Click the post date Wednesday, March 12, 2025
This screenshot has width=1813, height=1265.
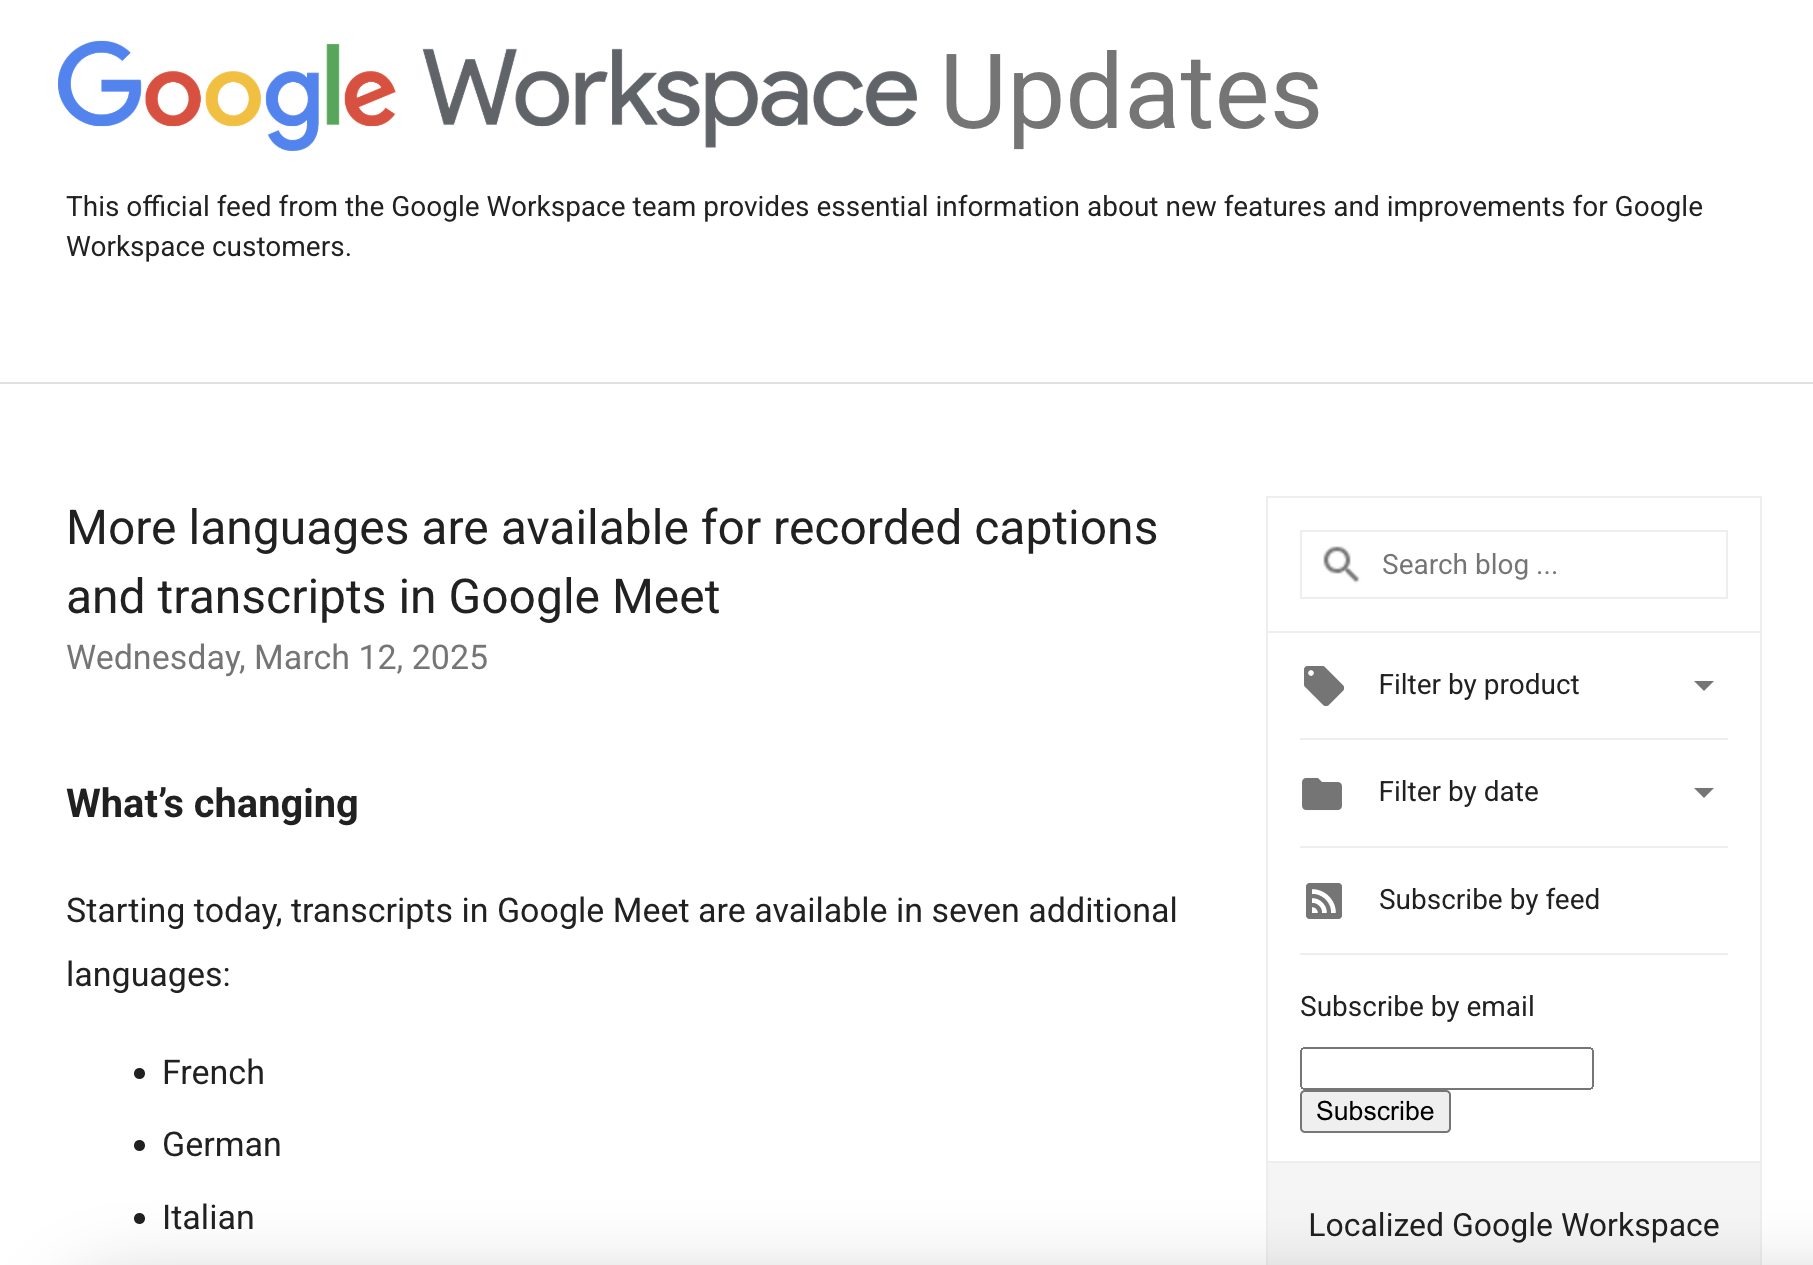(x=277, y=657)
